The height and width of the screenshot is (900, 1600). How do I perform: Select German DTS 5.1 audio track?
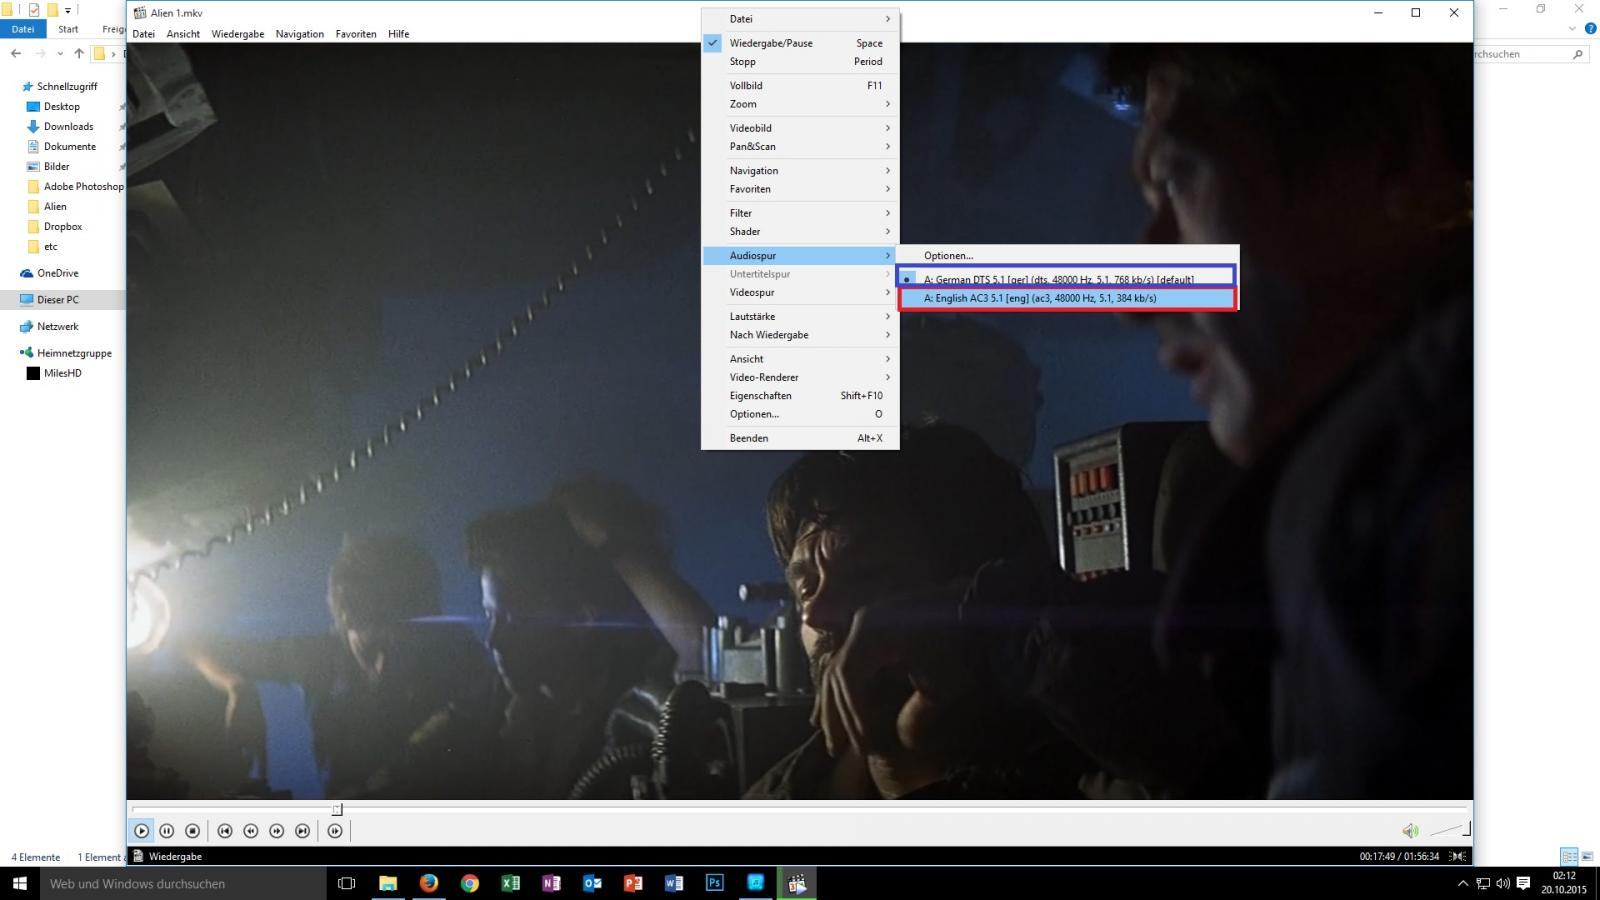[1067, 280]
